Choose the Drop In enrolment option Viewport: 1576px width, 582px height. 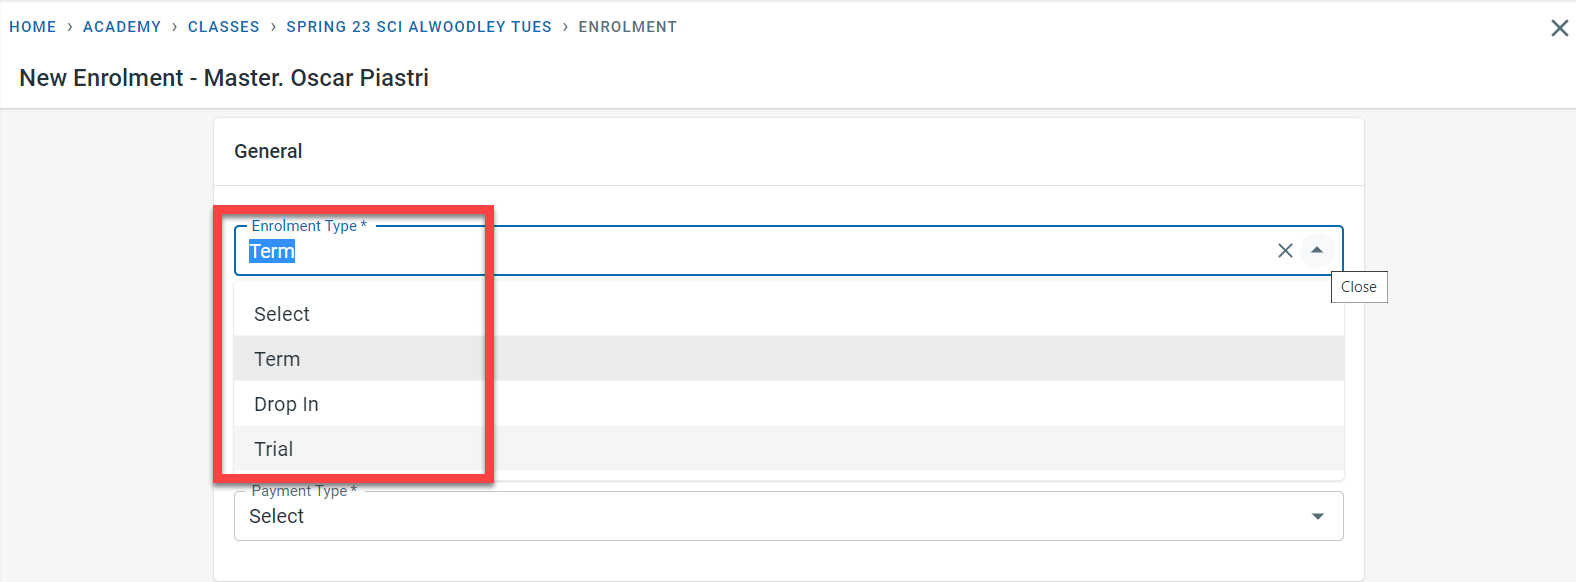[x=286, y=404]
